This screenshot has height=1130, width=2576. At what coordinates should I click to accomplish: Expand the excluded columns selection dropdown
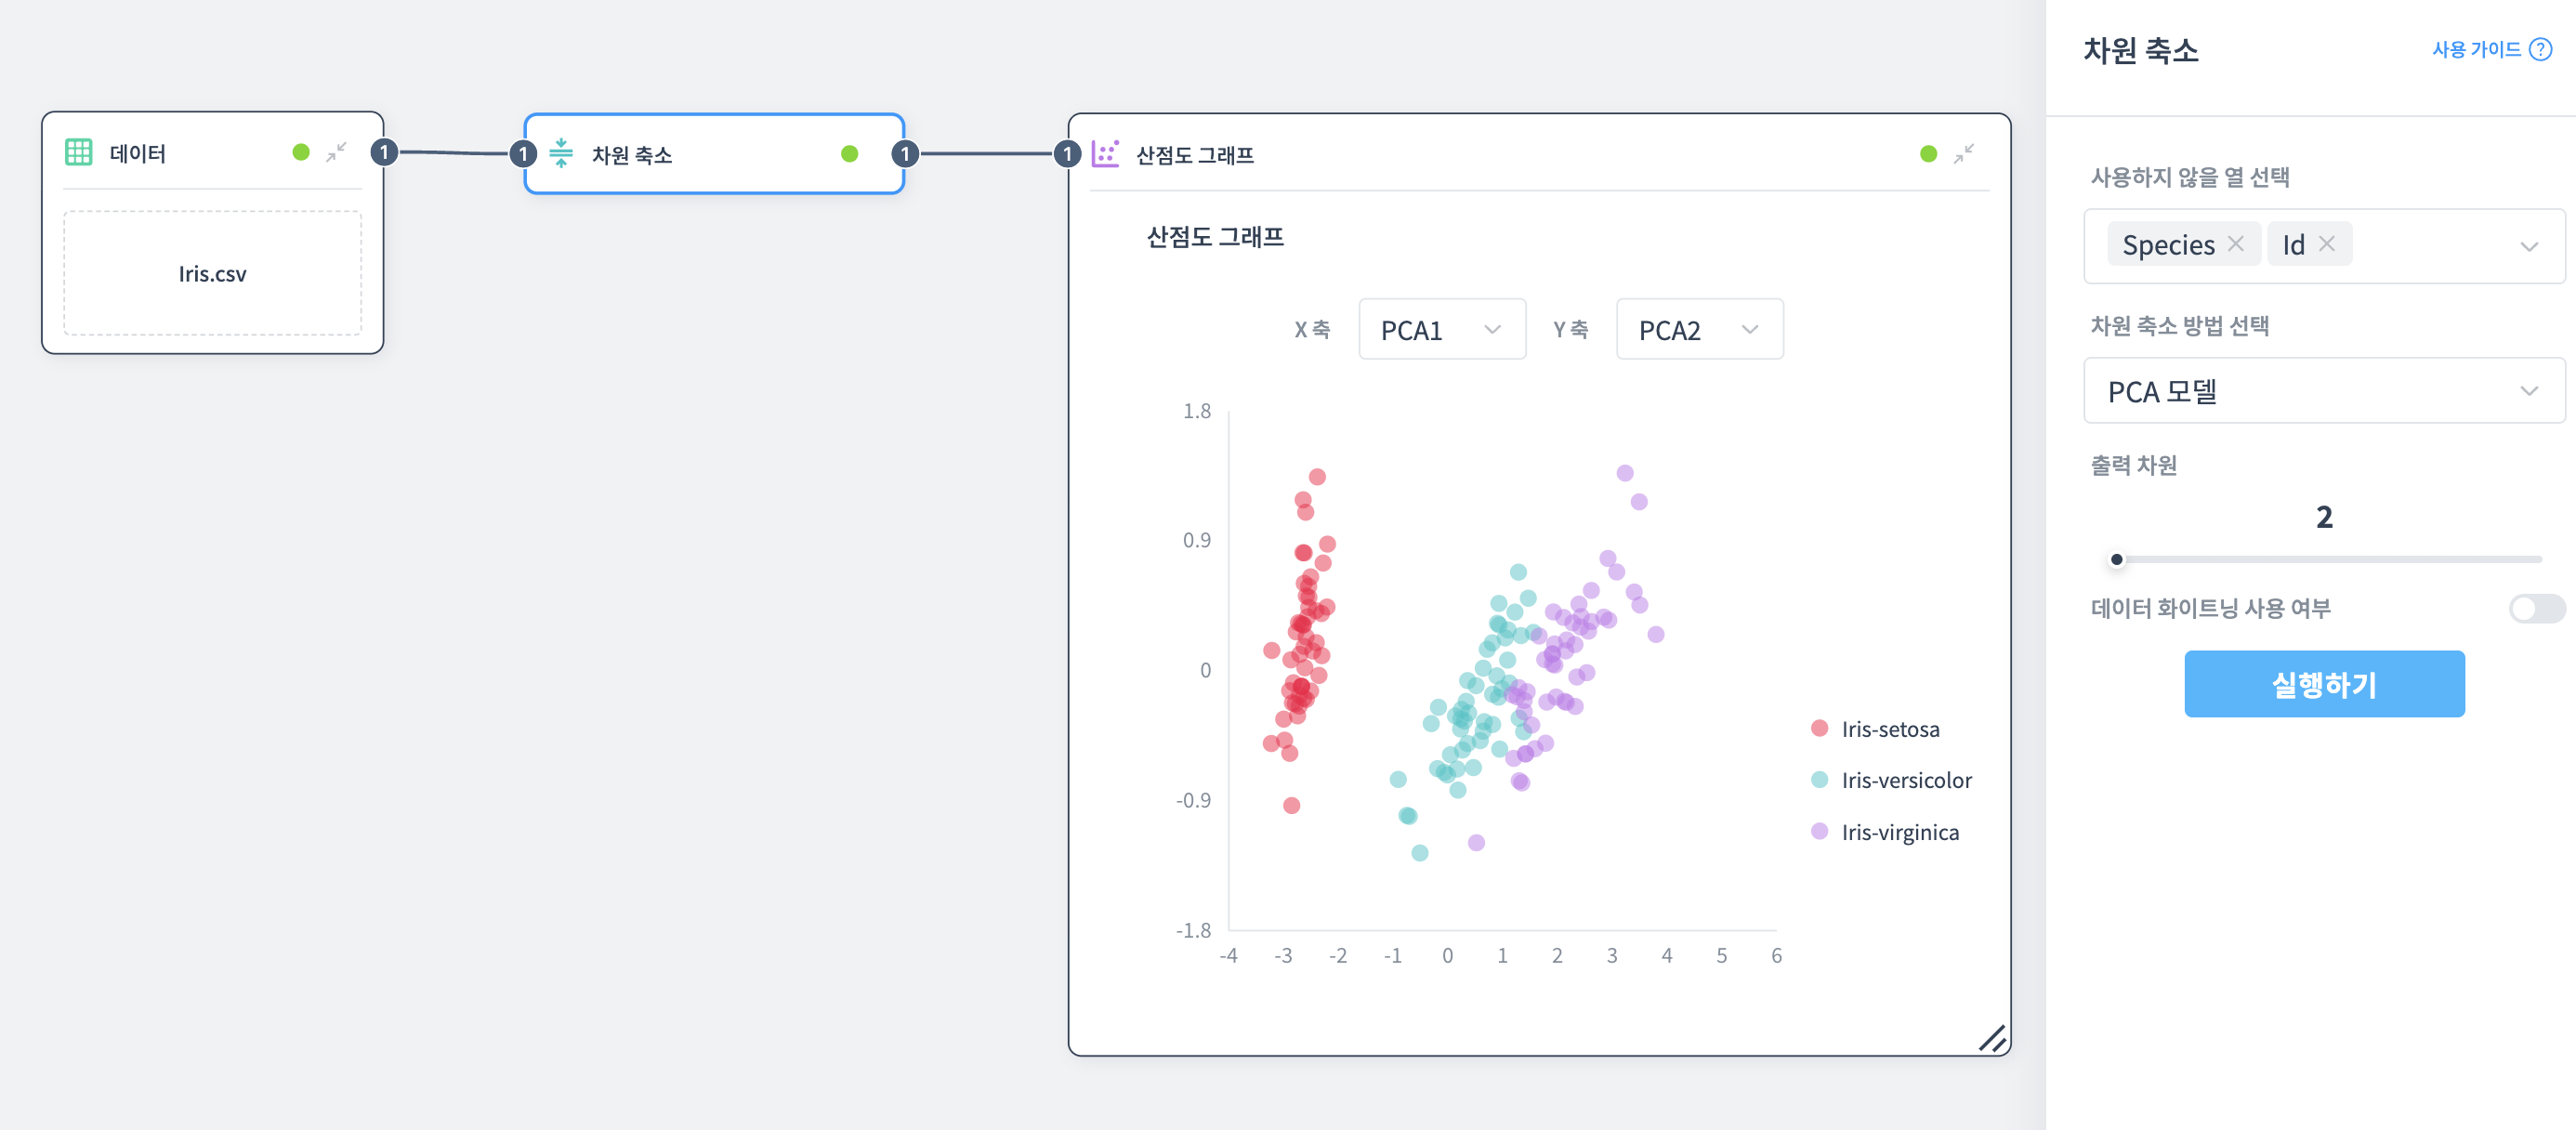point(2528,246)
